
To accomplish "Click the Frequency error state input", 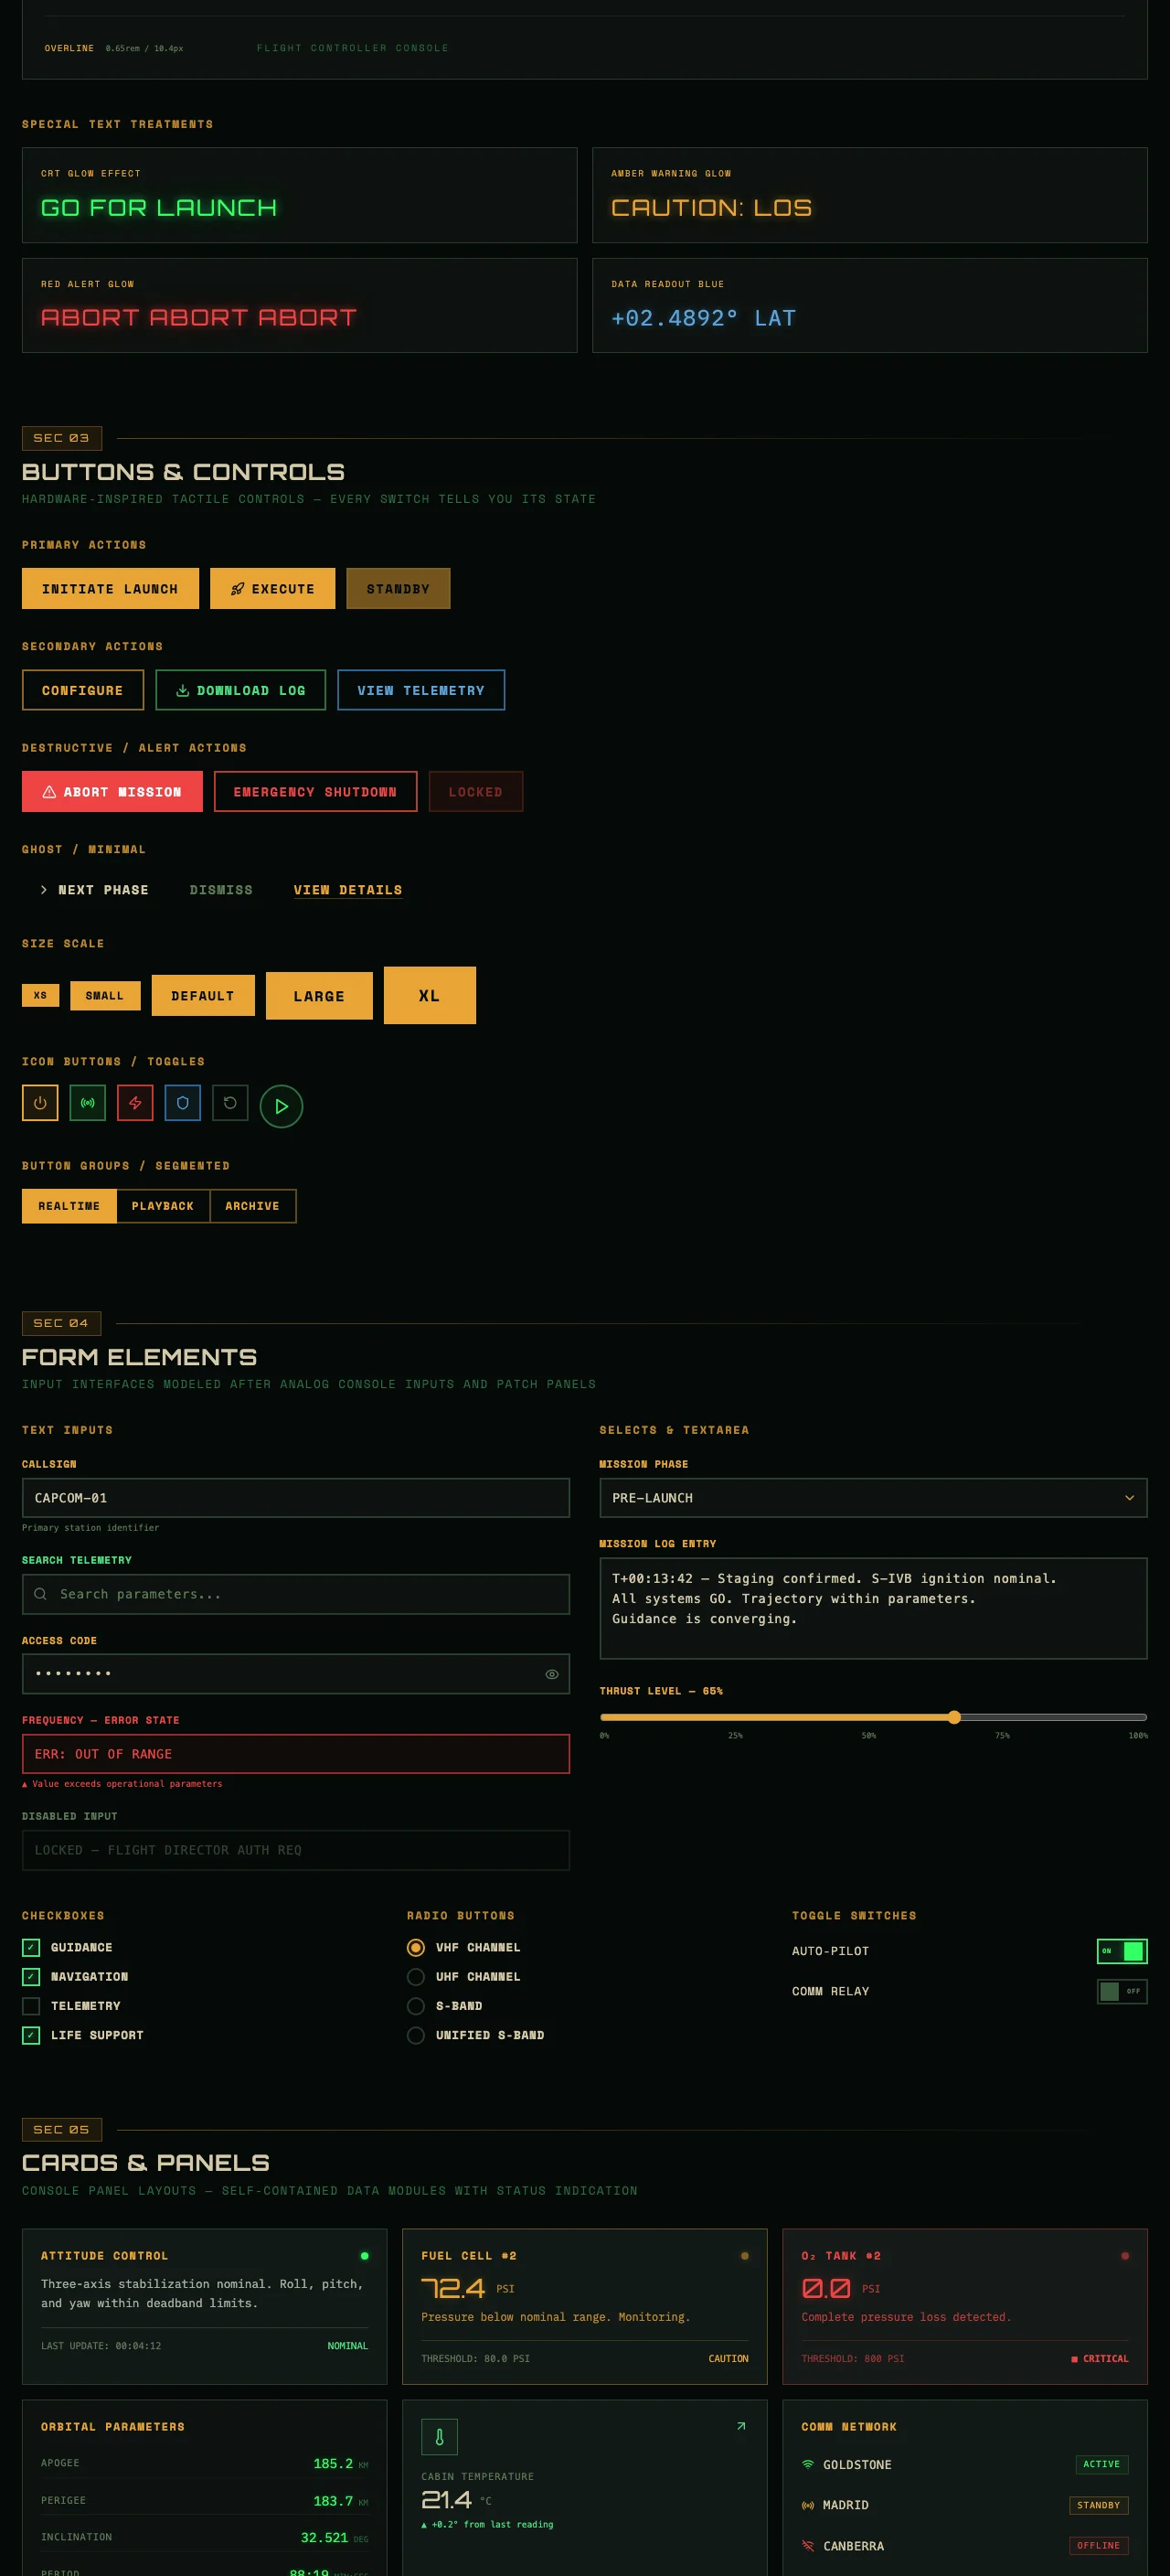I will (296, 1754).
